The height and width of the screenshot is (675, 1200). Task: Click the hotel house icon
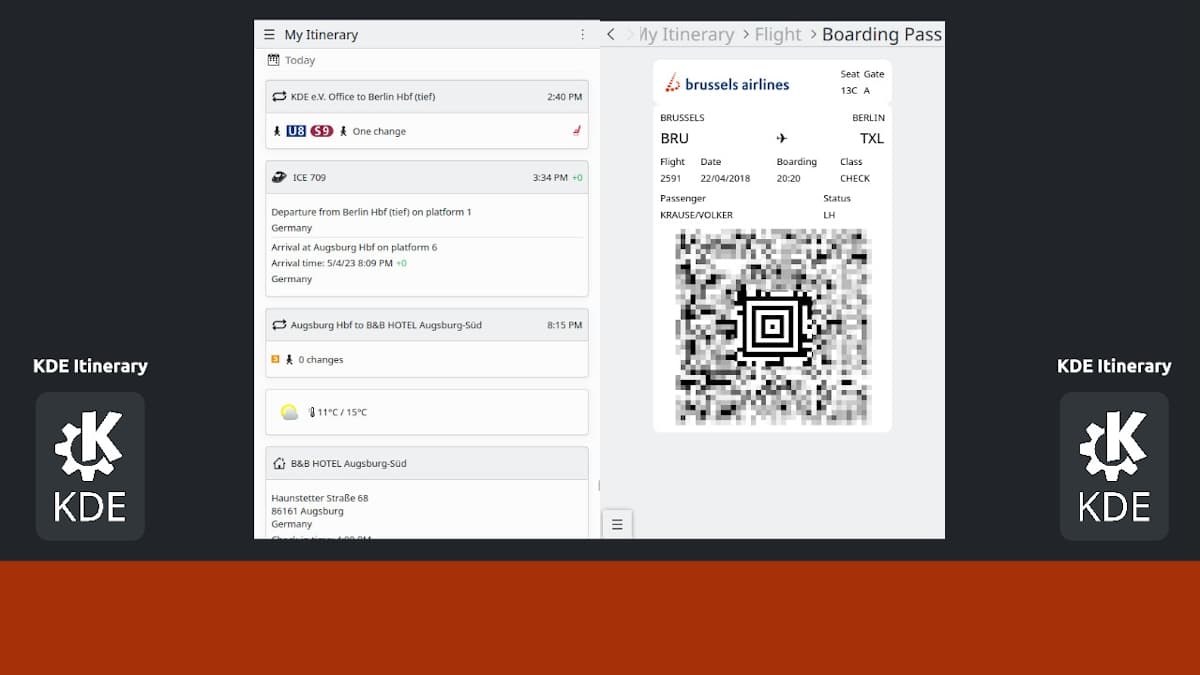point(279,464)
